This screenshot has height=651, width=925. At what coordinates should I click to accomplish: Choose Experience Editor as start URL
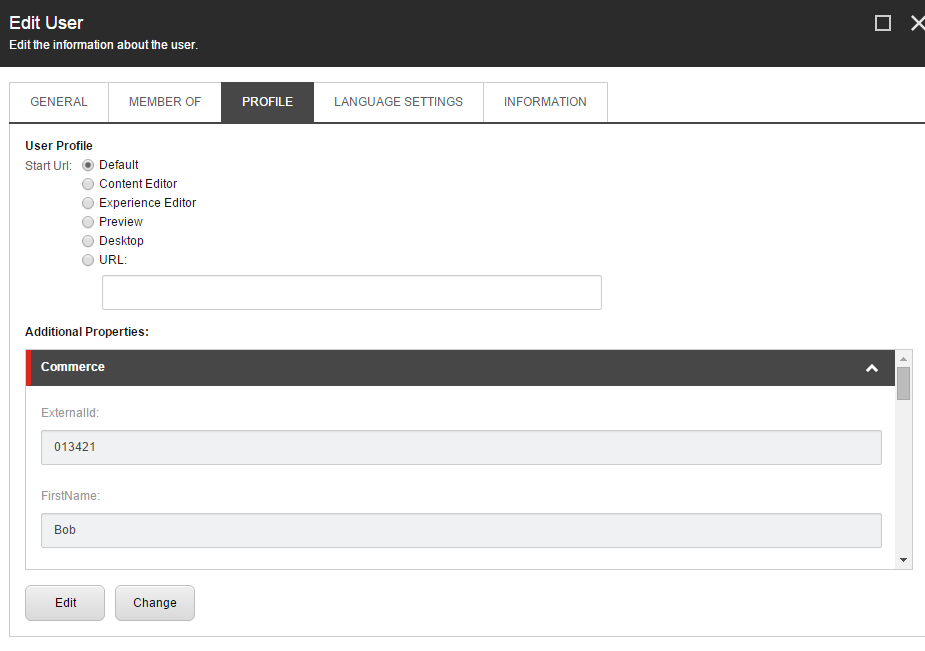(x=88, y=203)
